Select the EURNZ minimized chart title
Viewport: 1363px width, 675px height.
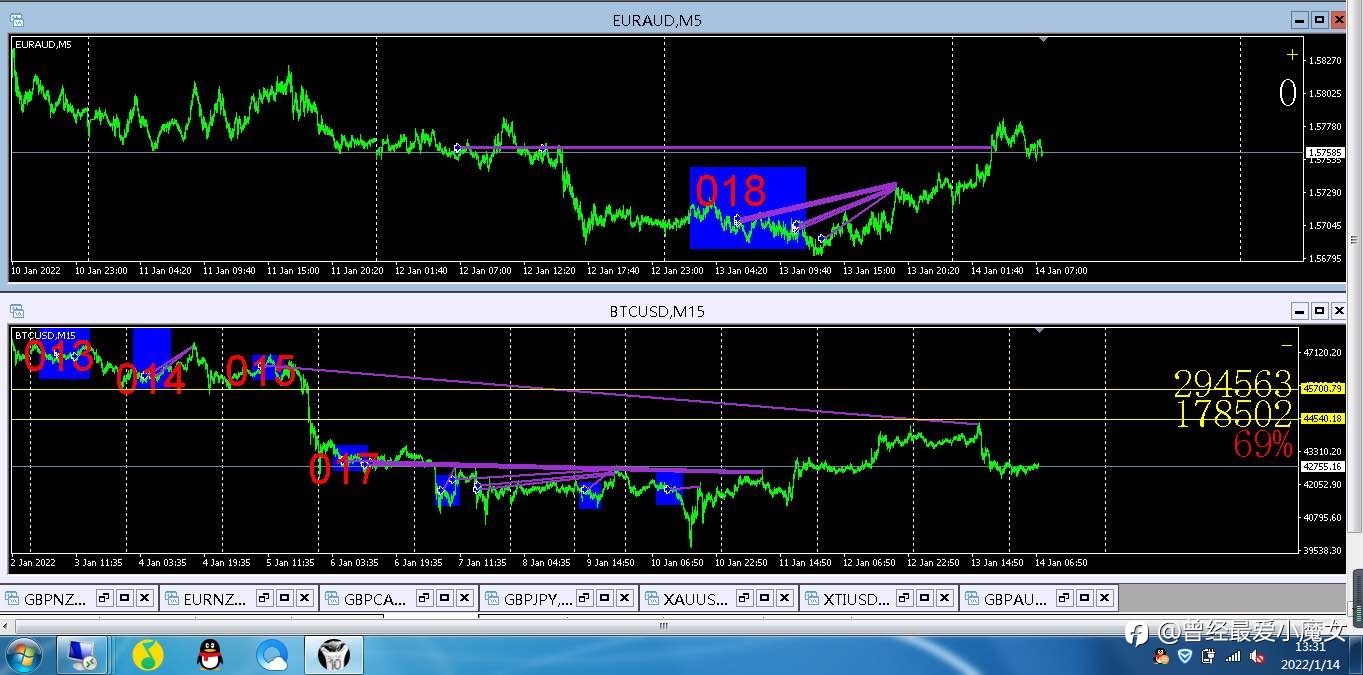[x=215, y=600]
